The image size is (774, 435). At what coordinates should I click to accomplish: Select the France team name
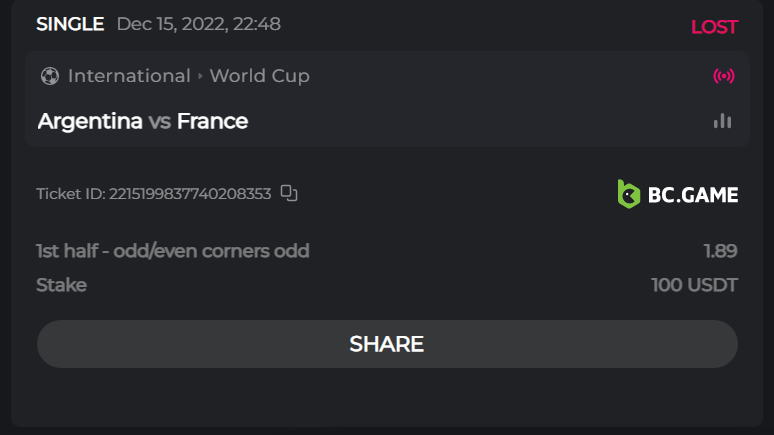coord(212,121)
